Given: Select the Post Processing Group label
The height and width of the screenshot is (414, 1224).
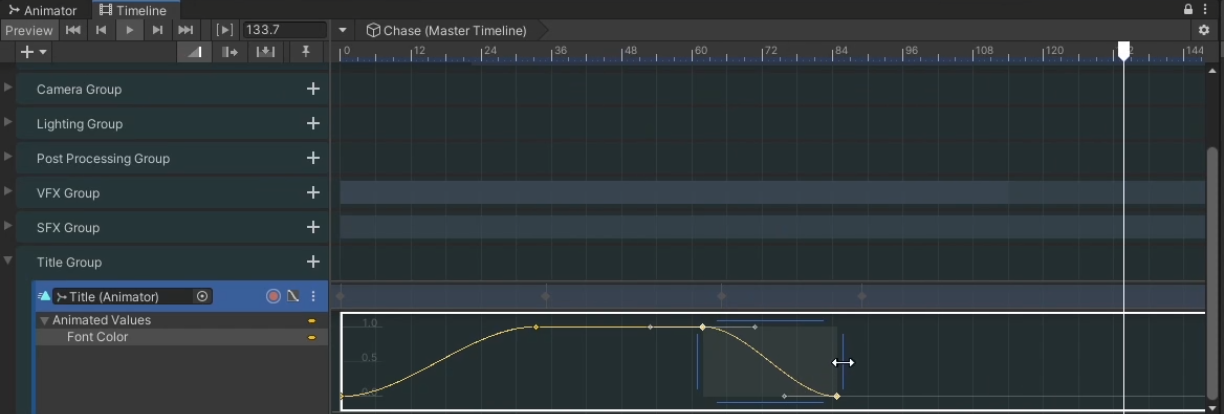Looking at the screenshot, I should pos(103,158).
